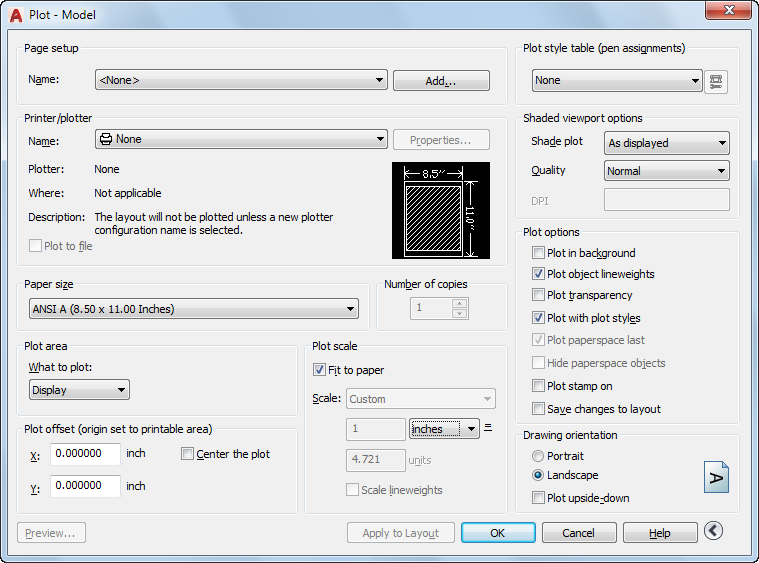759x563 pixels.
Task: Enable the Plot in background checkbox
Action: coord(539,254)
